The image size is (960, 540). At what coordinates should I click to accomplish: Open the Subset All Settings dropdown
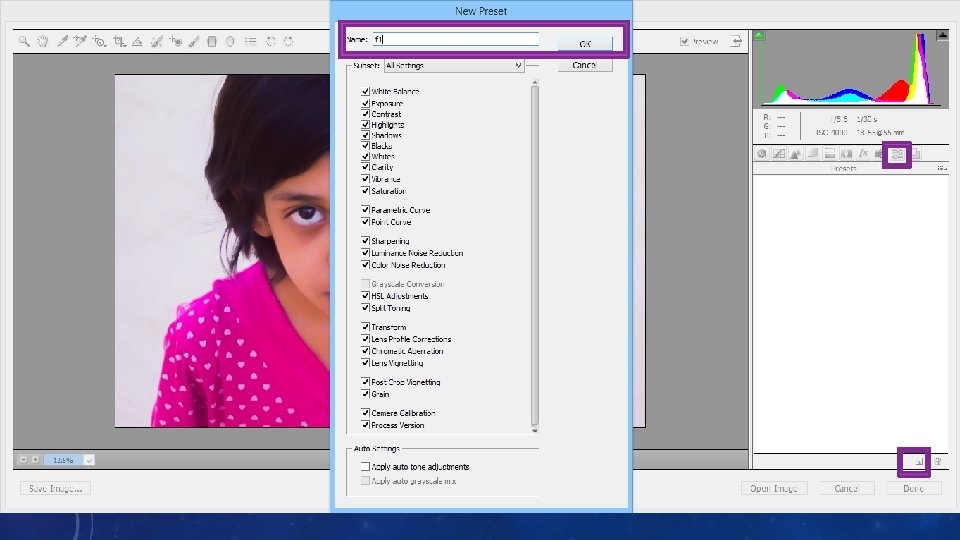pos(454,66)
